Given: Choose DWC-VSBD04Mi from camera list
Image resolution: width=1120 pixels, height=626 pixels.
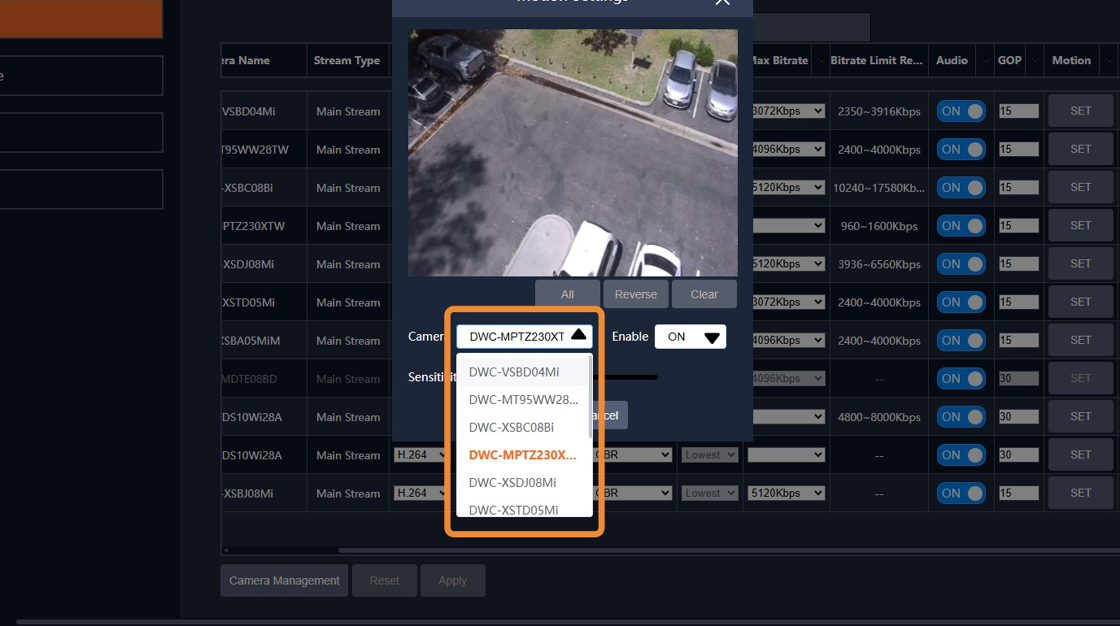Looking at the screenshot, I should (522, 372).
